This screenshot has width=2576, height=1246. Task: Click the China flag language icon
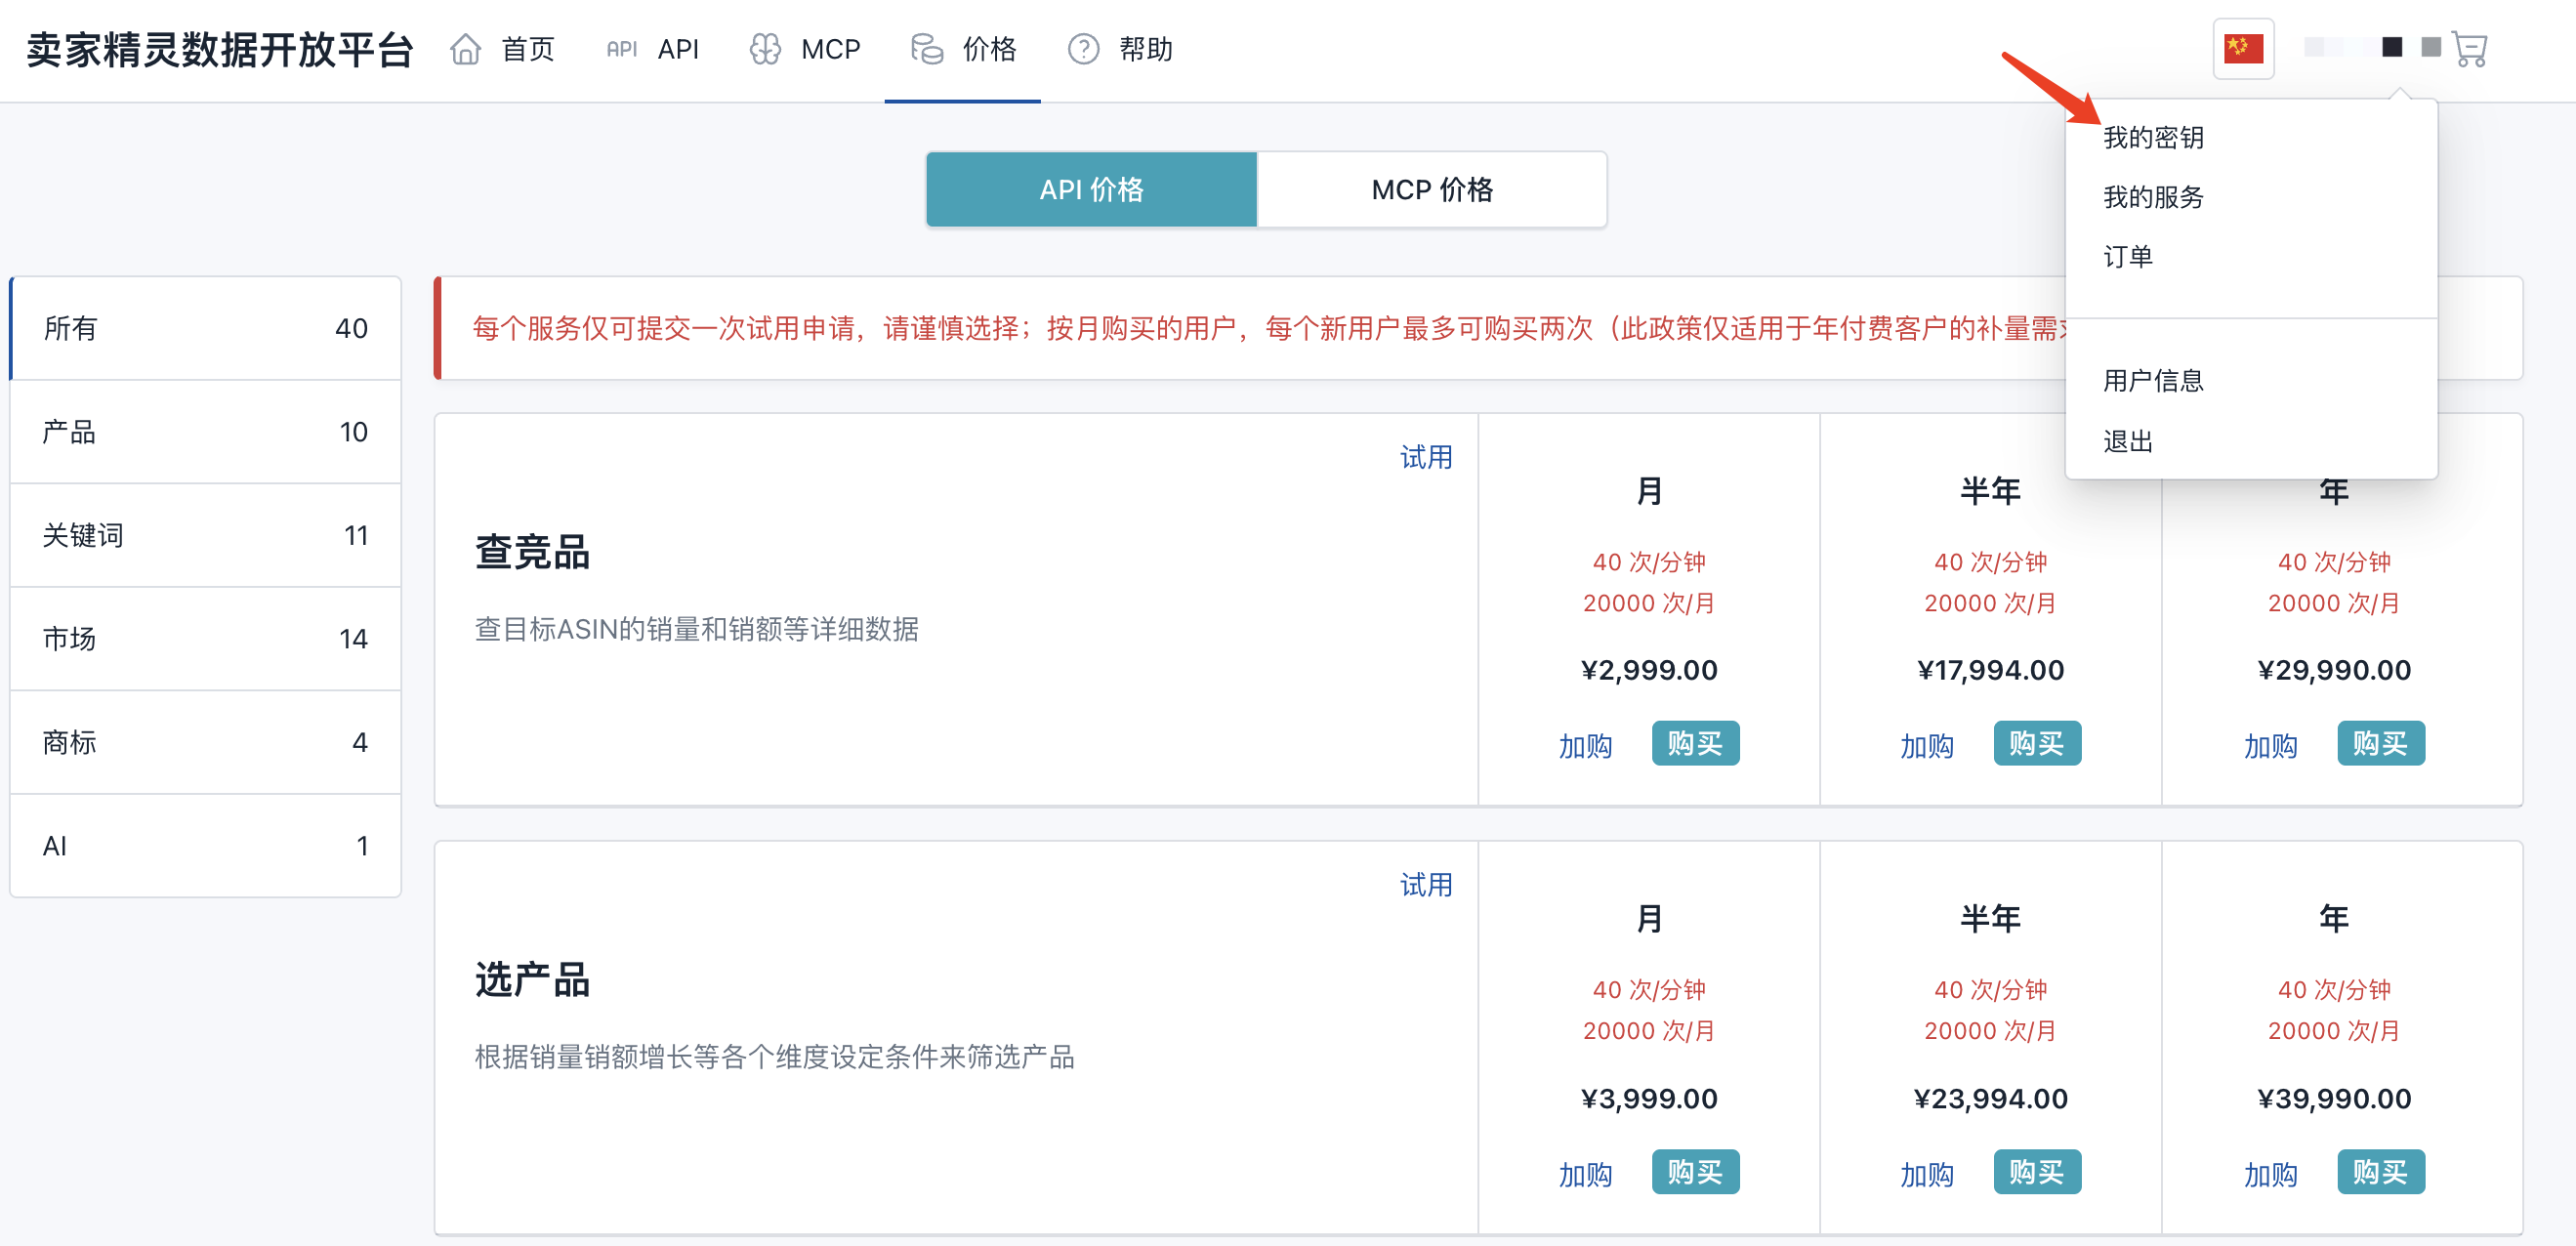coord(2243,48)
